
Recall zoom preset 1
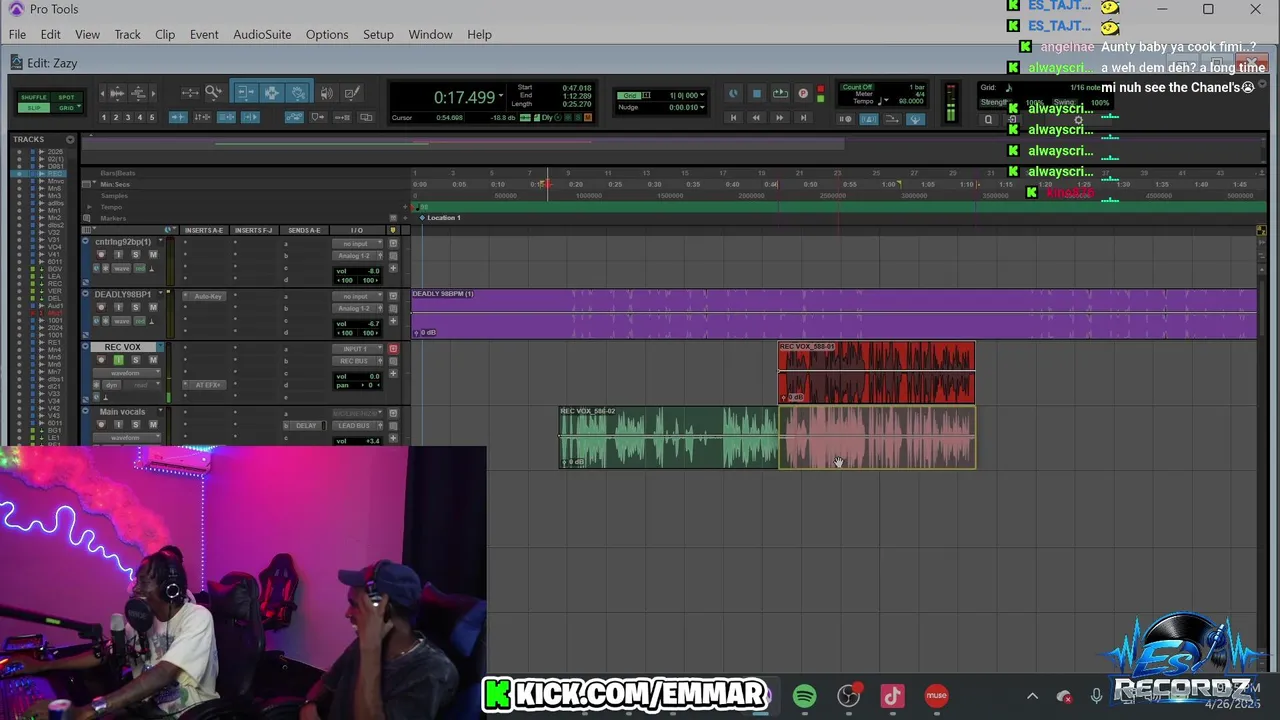tap(104, 117)
